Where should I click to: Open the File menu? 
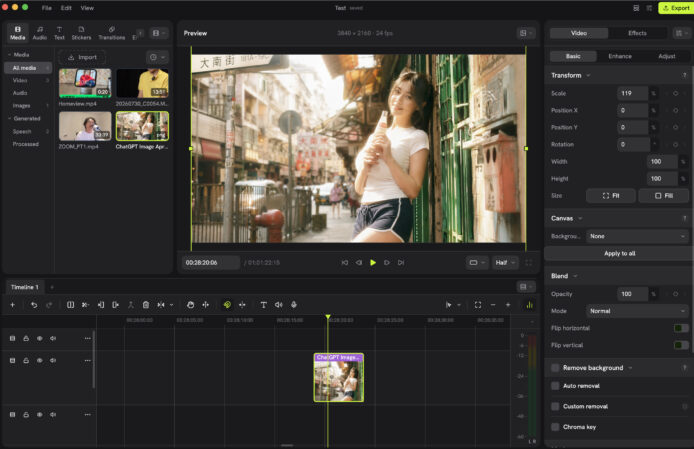(46, 8)
